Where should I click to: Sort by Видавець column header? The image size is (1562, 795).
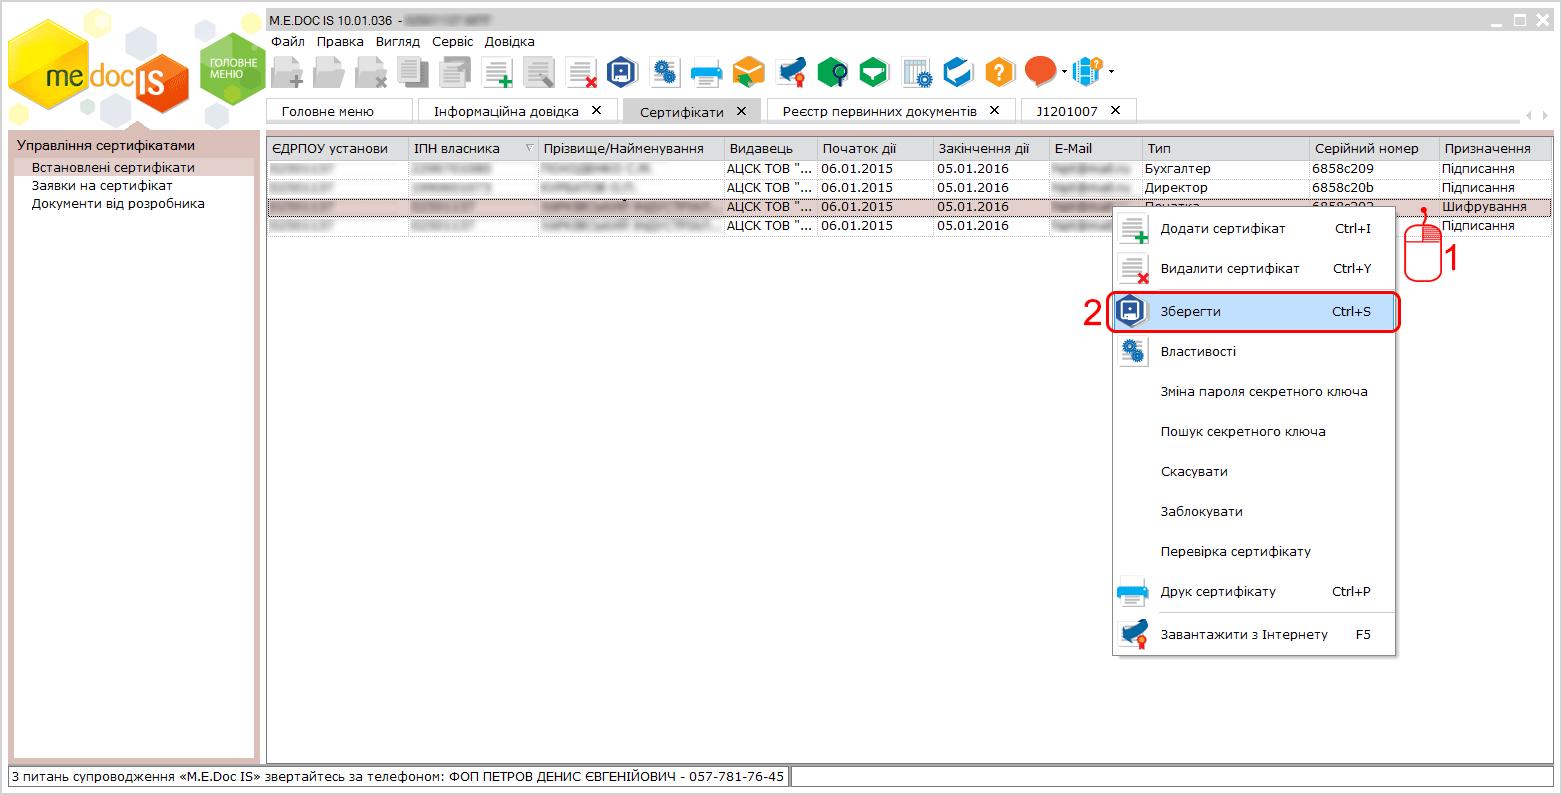pyautogui.click(x=771, y=149)
